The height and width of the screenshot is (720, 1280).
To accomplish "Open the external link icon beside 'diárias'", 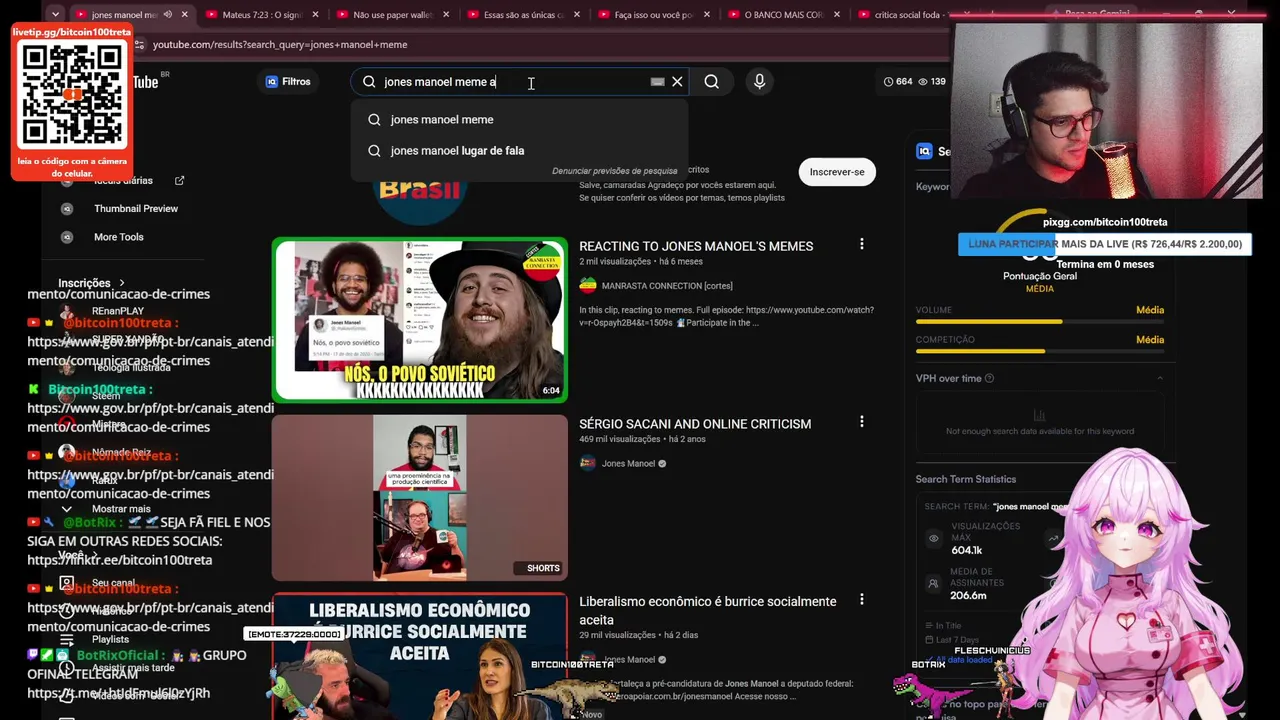I will point(180,181).
